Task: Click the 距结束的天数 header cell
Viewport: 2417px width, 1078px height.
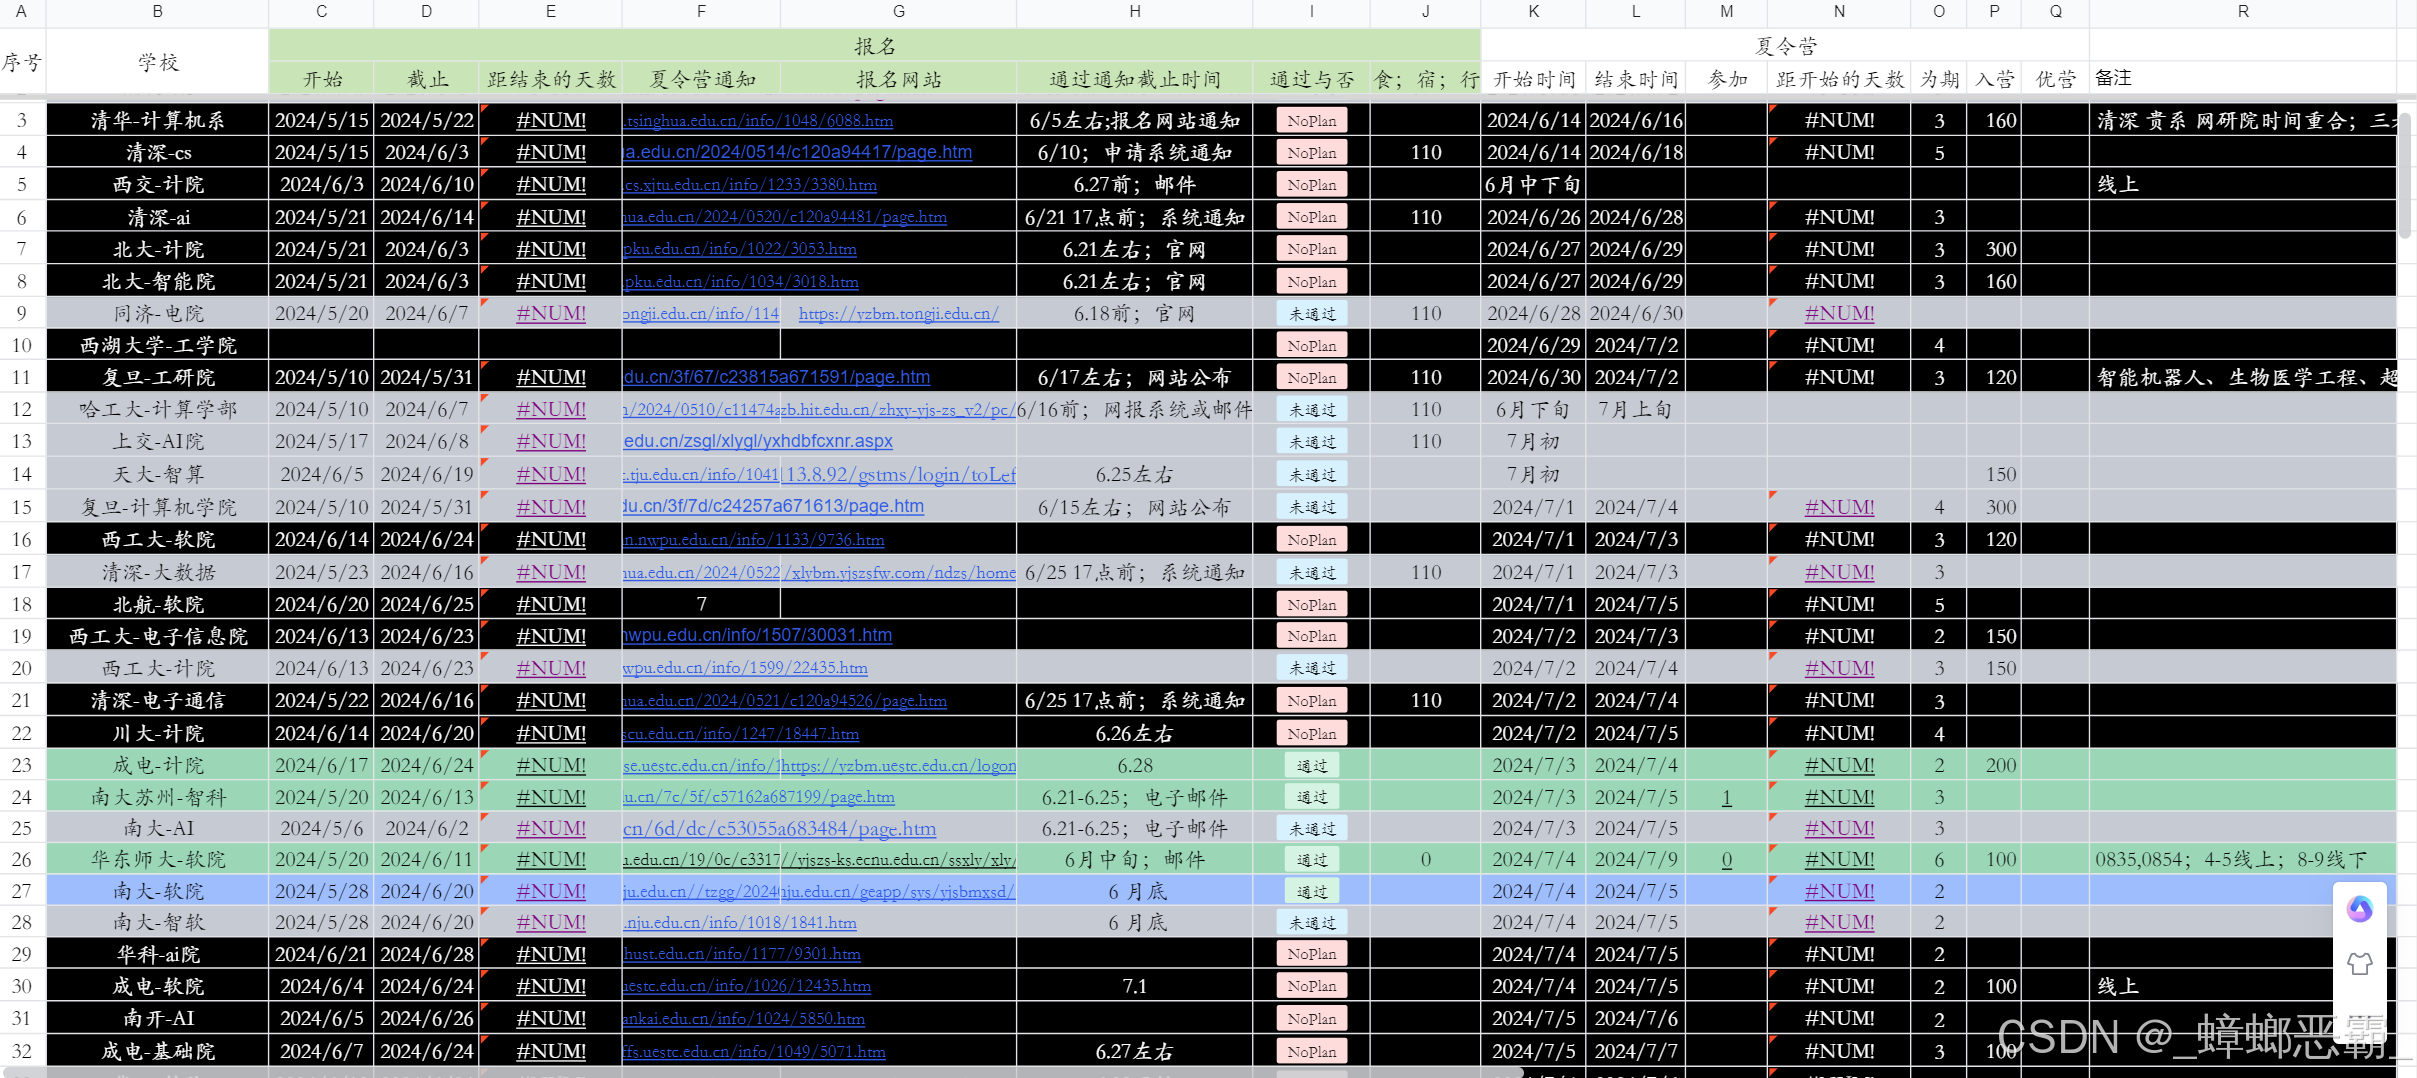Action: tap(551, 79)
